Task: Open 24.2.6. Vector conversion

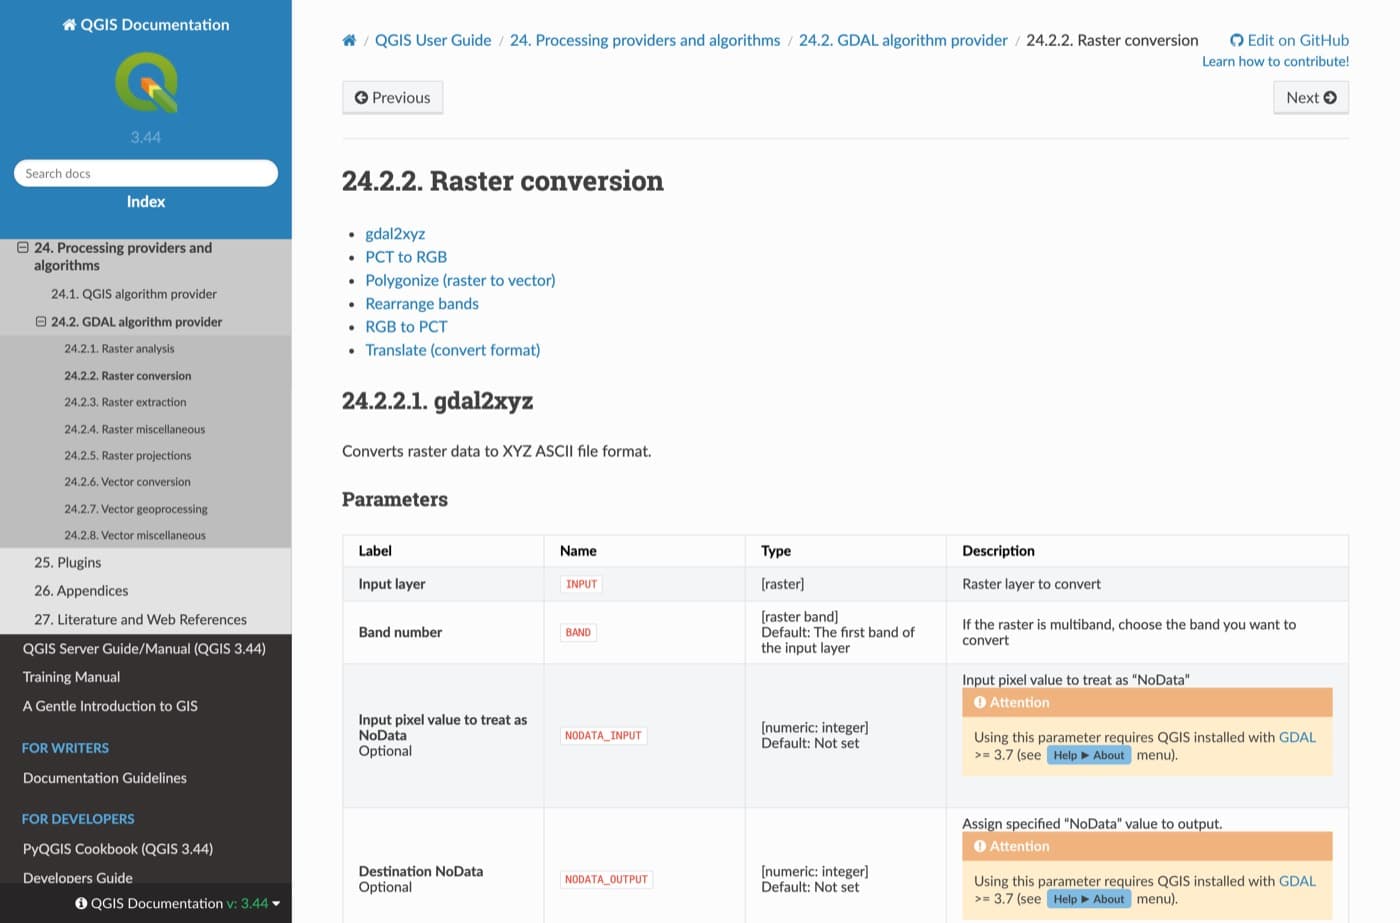Action: (127, 482)
